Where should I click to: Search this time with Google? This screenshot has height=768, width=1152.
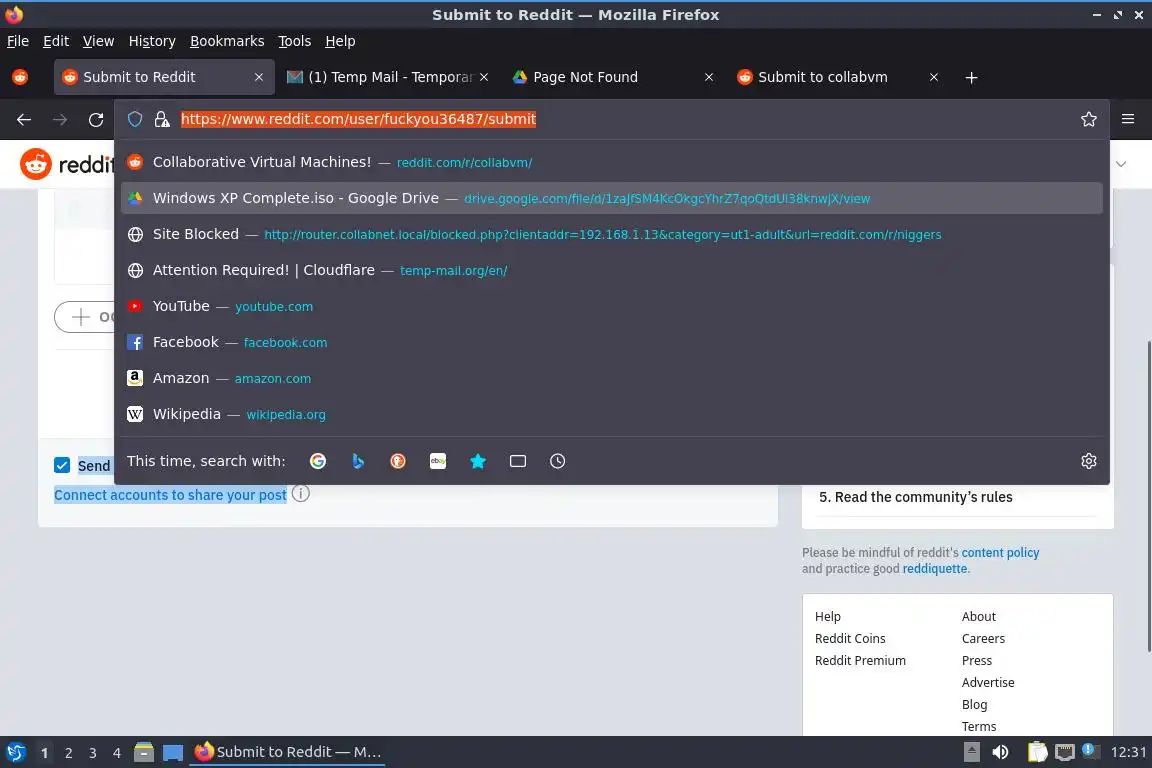318,461
